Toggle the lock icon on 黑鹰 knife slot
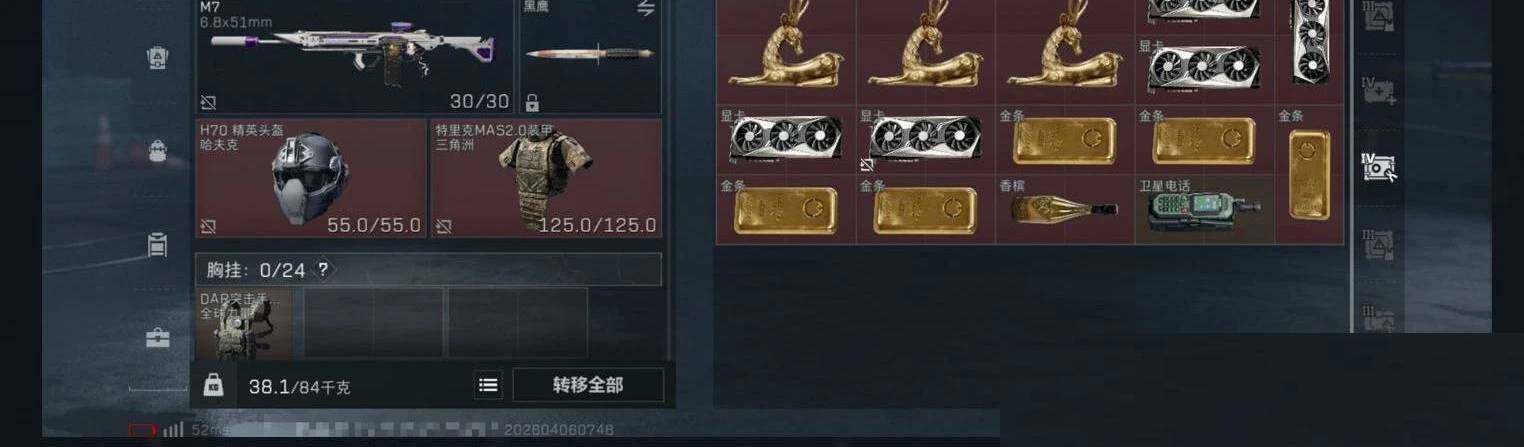The height and width of the screenshot is (447, 1524). pos(532,102)
